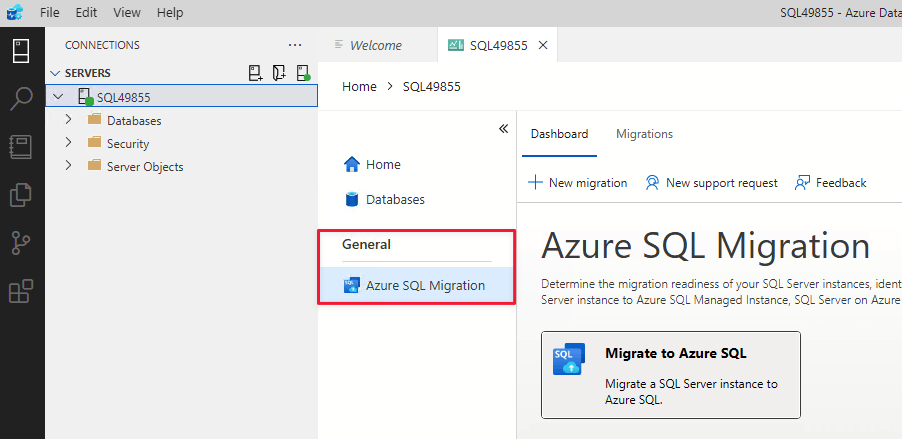This screenshot has width=902, height=439.
Task: Click the Security folder icon
Action: click(94, 143)
